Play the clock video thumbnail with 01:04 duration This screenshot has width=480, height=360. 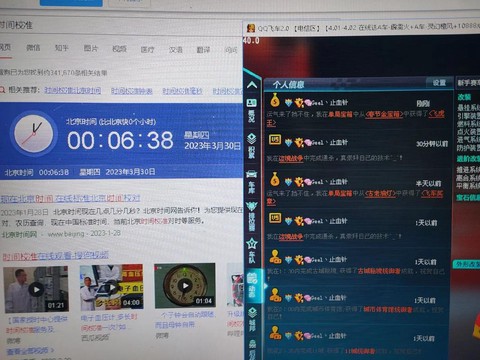pyautogui.click(x=185, y=286)
